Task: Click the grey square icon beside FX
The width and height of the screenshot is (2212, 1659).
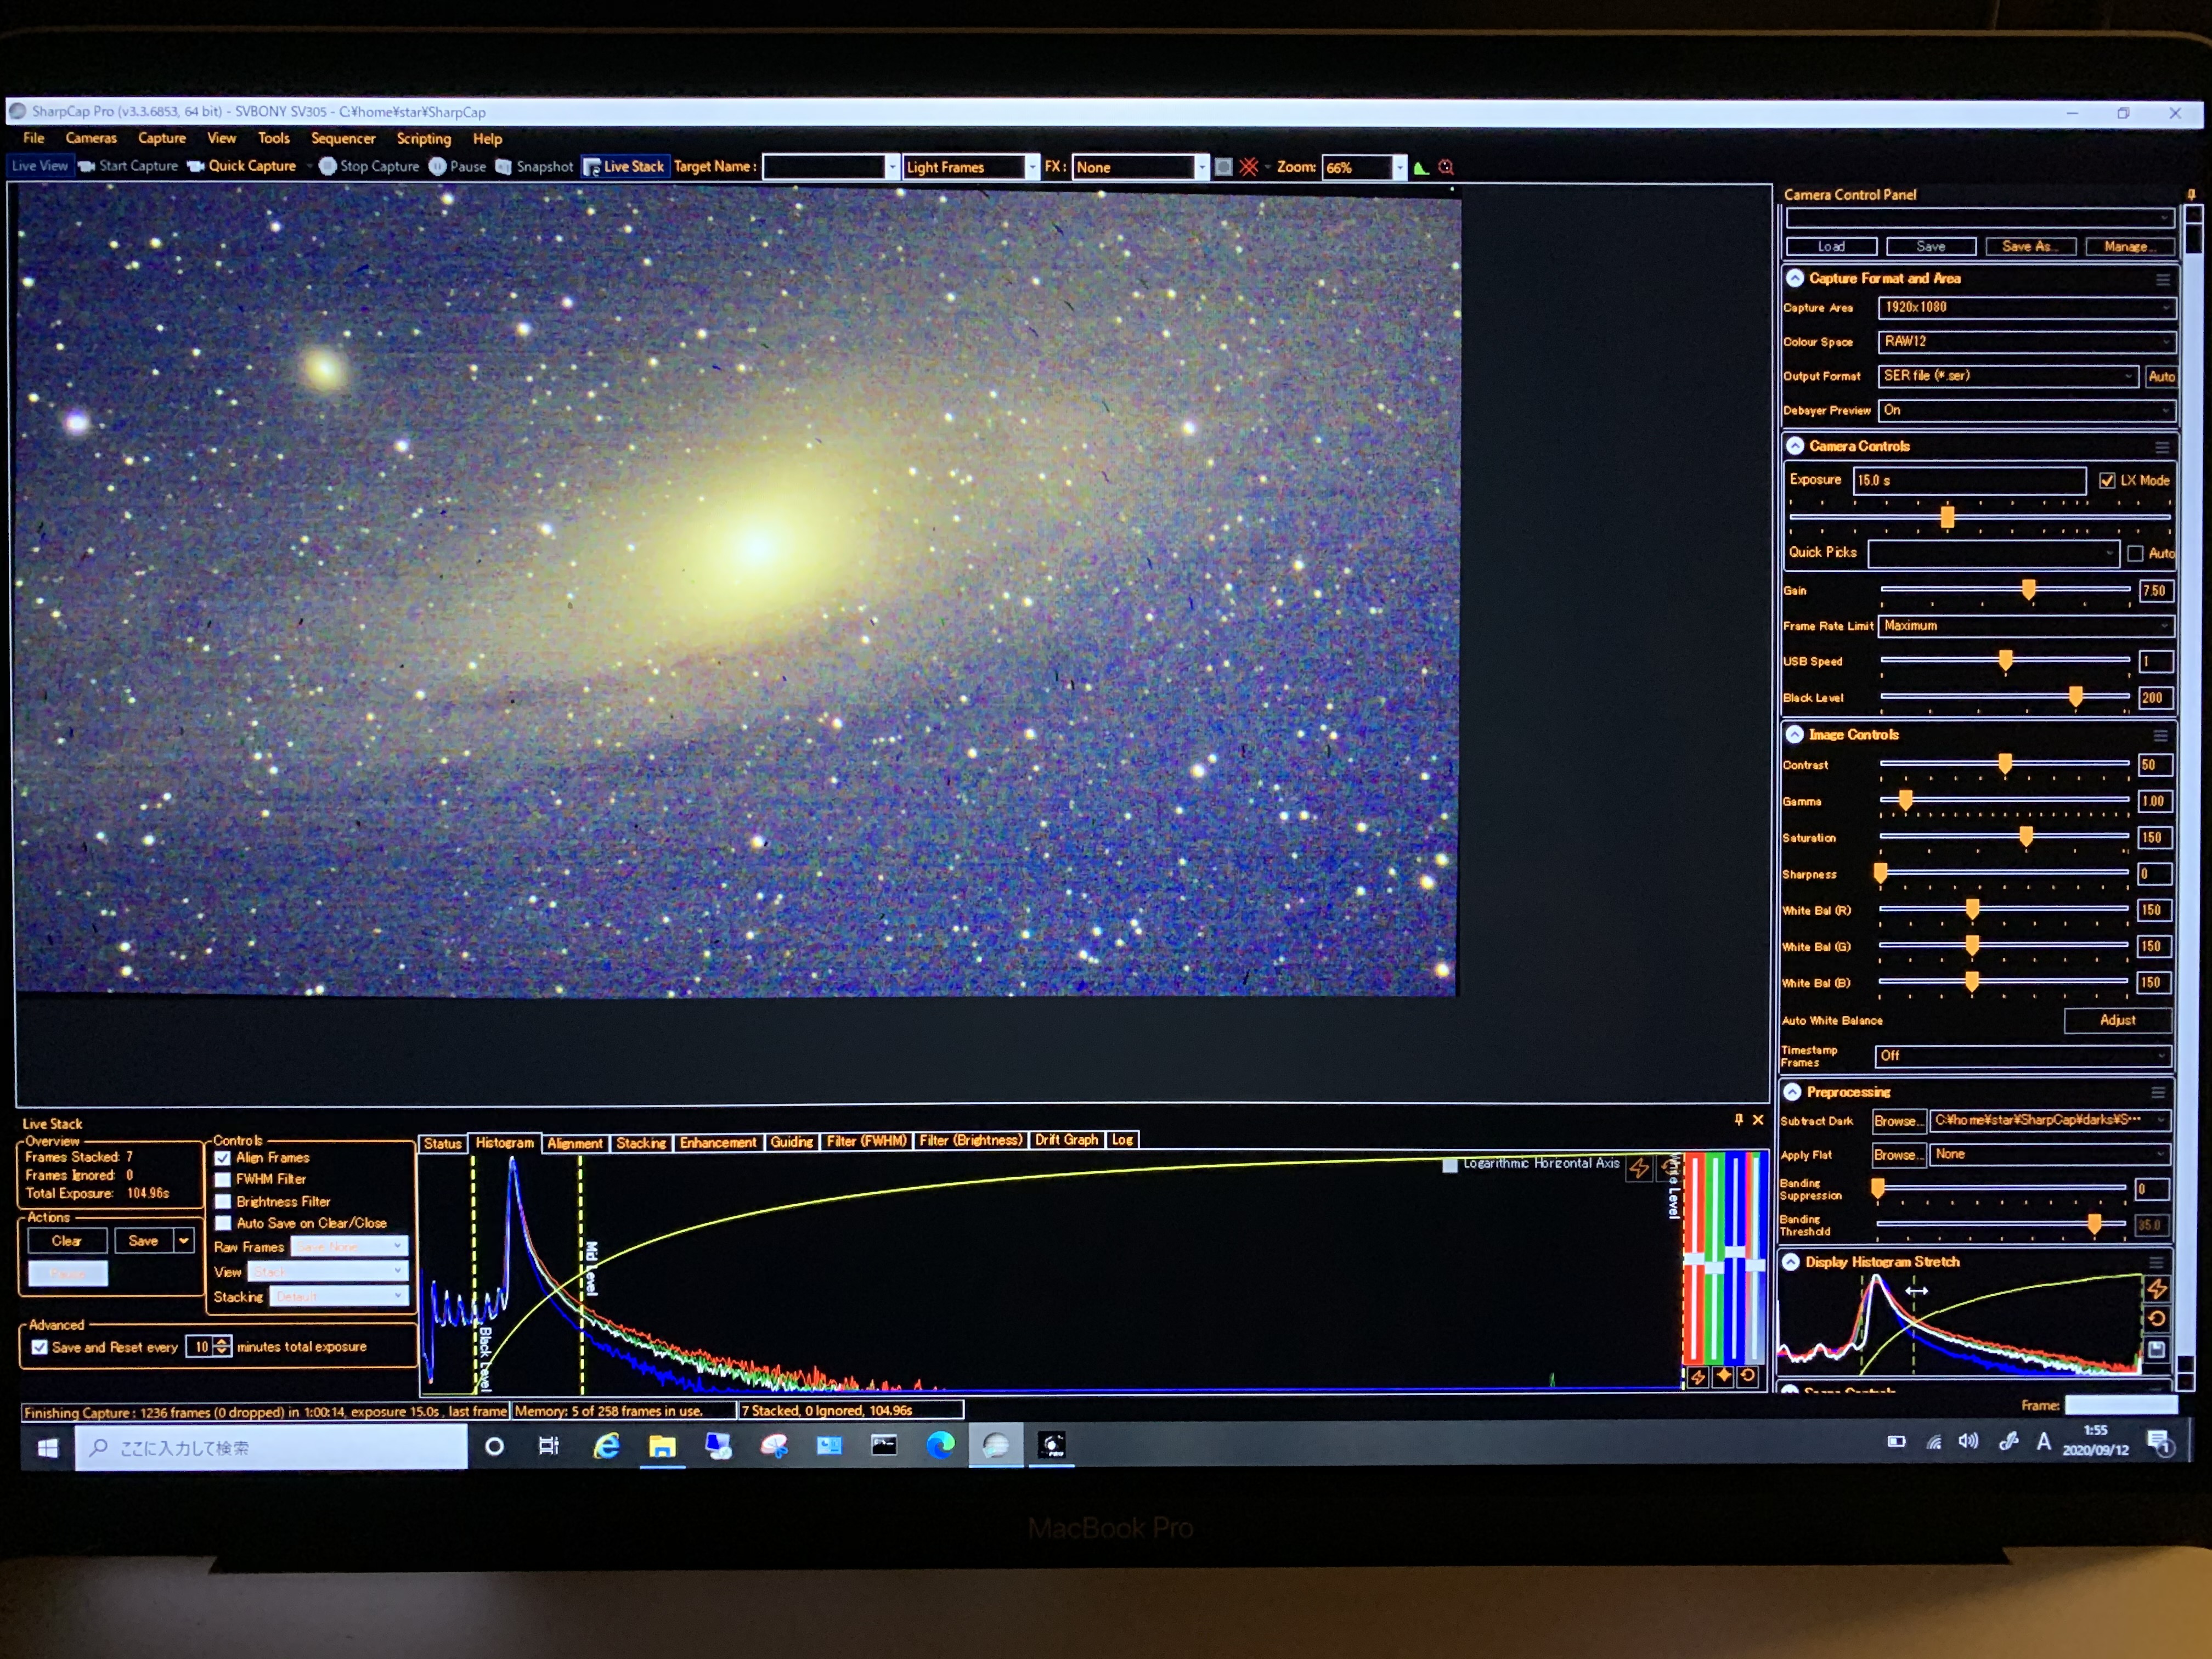Action: click(1223, 167)
